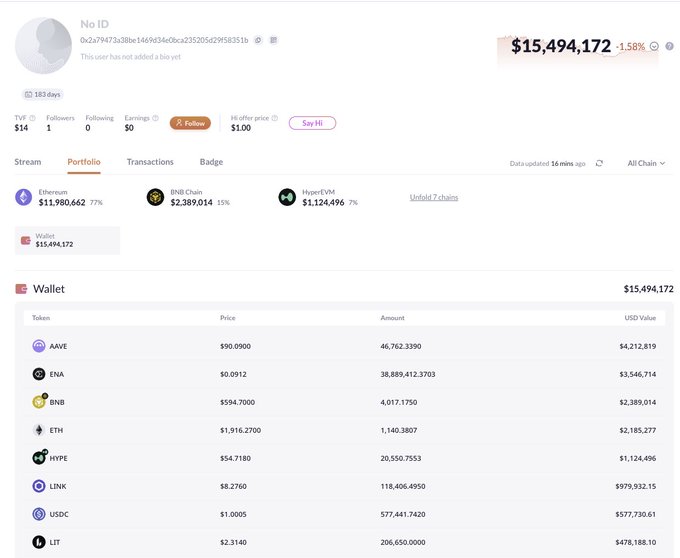Click the ENA amount 38,889,412.3703
This screenshot has width=680, height=558.
coord(408,374)
